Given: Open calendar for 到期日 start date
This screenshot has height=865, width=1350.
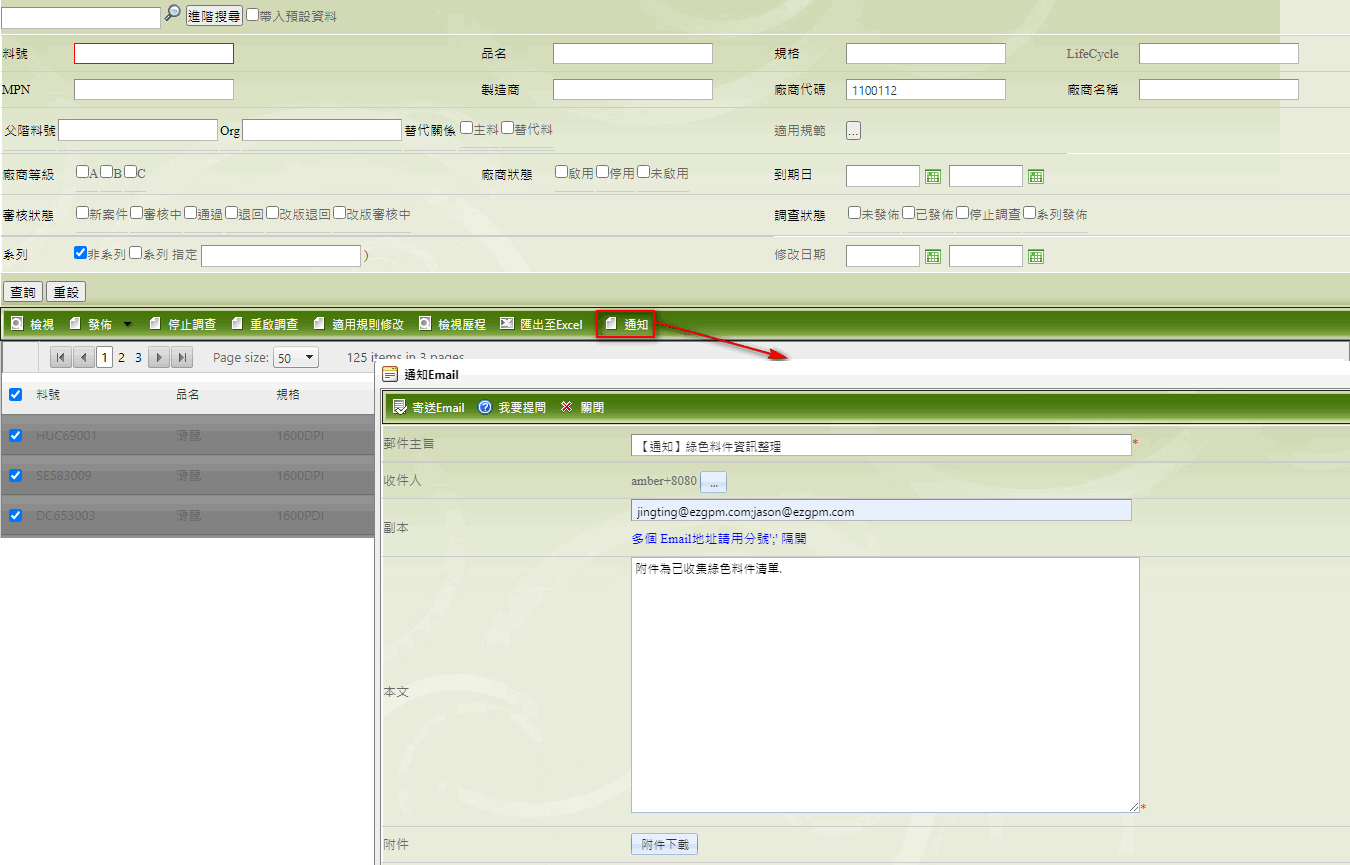Looking at the screenshot, I should click(933, 176).
